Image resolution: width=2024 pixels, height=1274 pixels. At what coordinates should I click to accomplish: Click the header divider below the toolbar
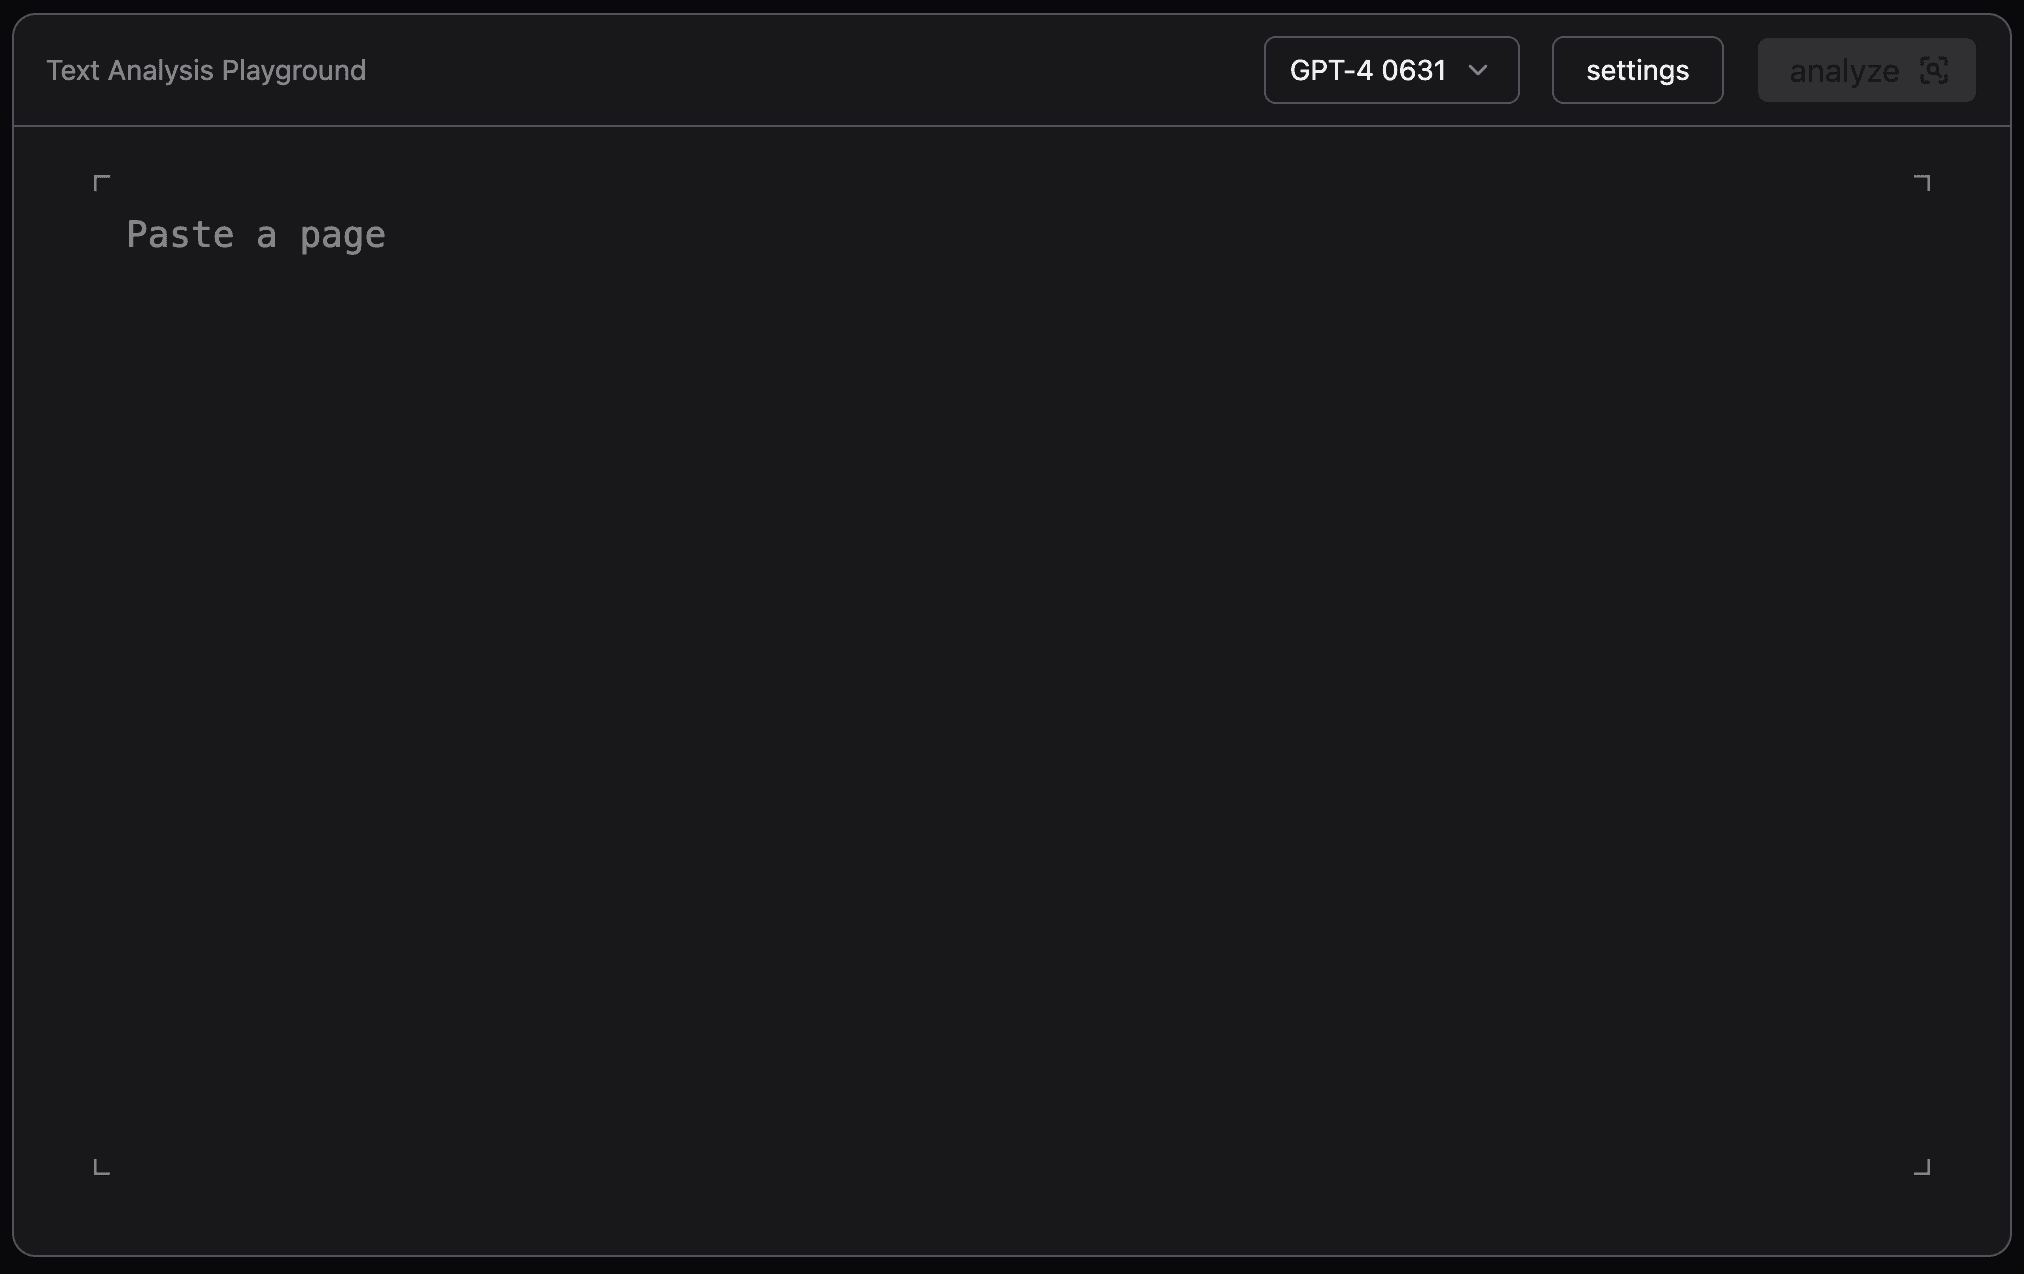pos(1012,126)
